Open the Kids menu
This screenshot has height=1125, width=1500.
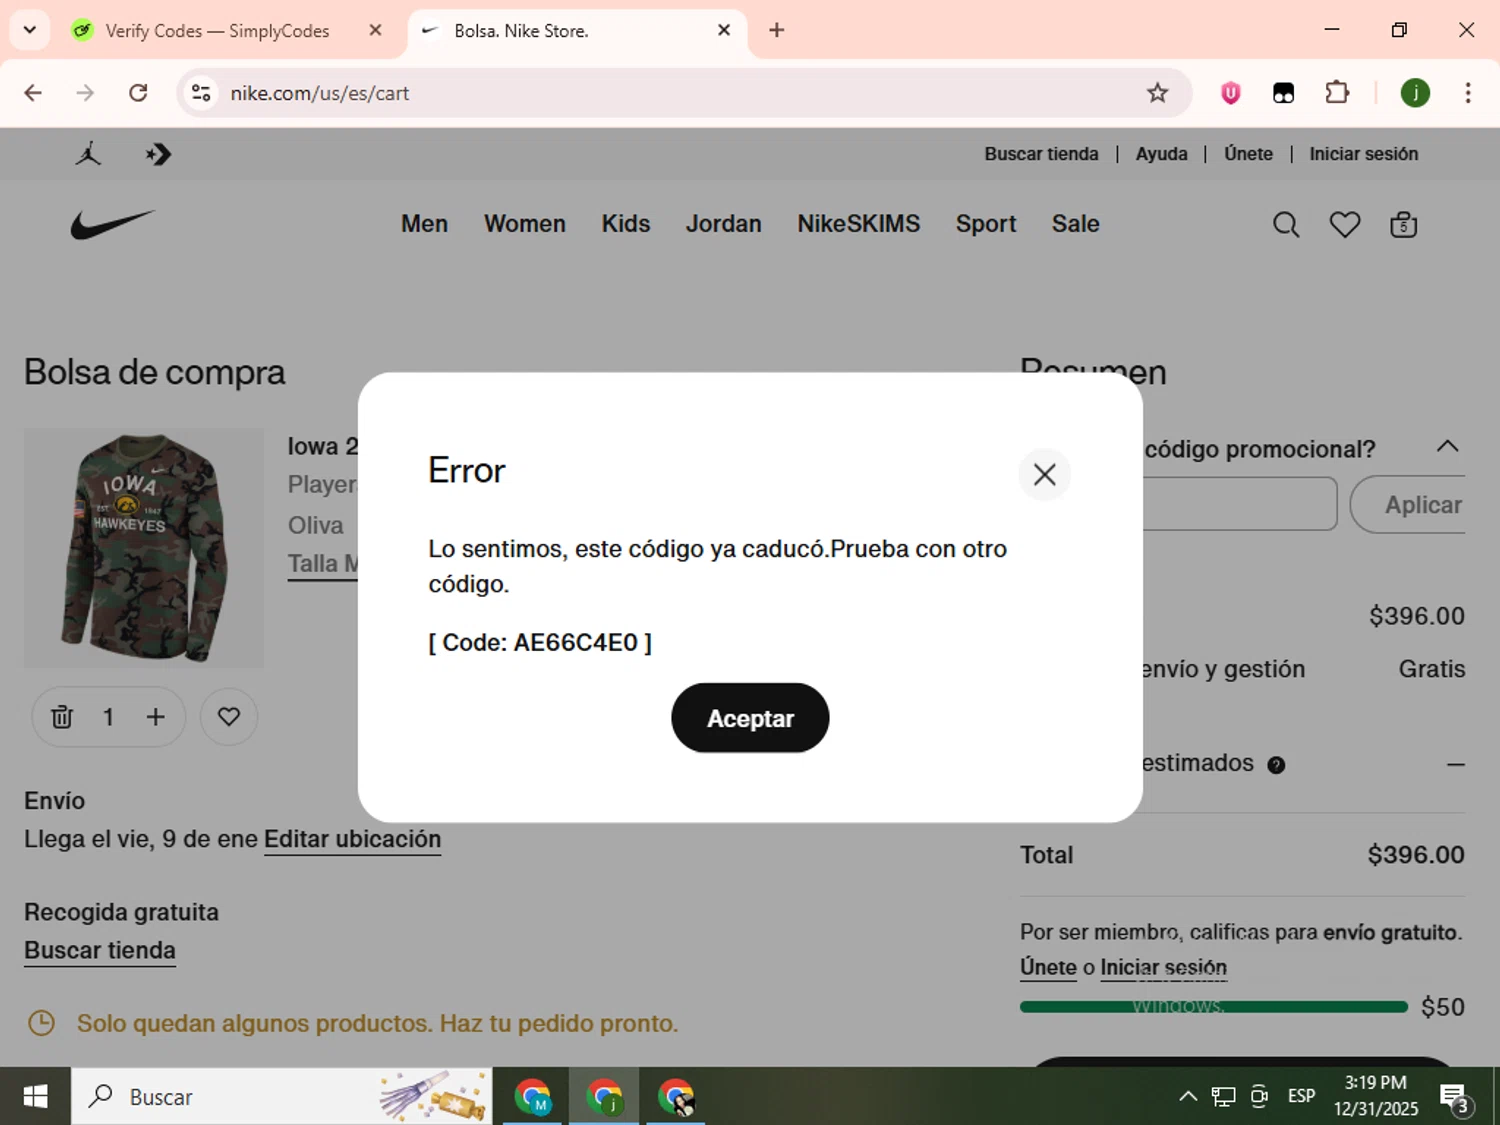click(626, 224)
